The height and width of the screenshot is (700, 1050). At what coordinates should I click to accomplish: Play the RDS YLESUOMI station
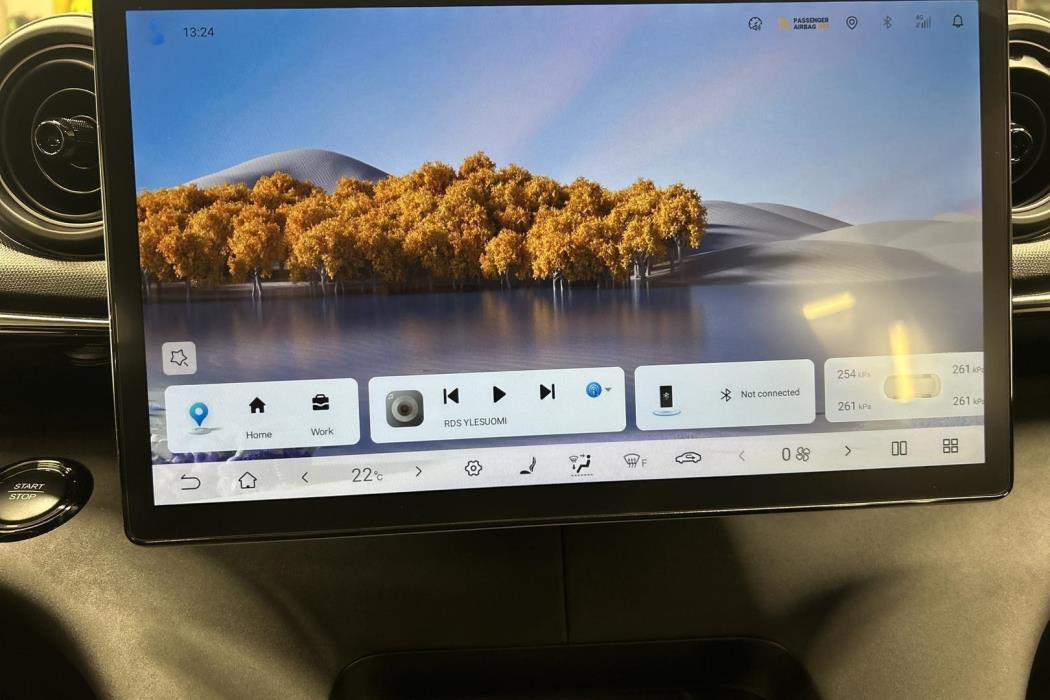499,394
